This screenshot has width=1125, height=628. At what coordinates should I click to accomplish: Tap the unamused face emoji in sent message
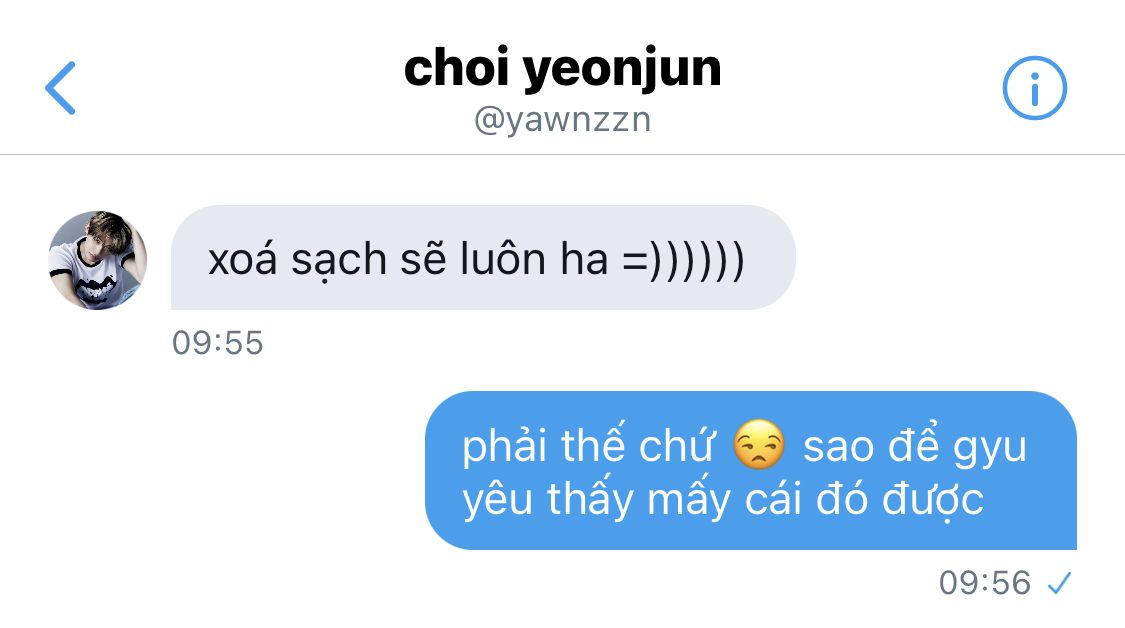coord(759,445)
